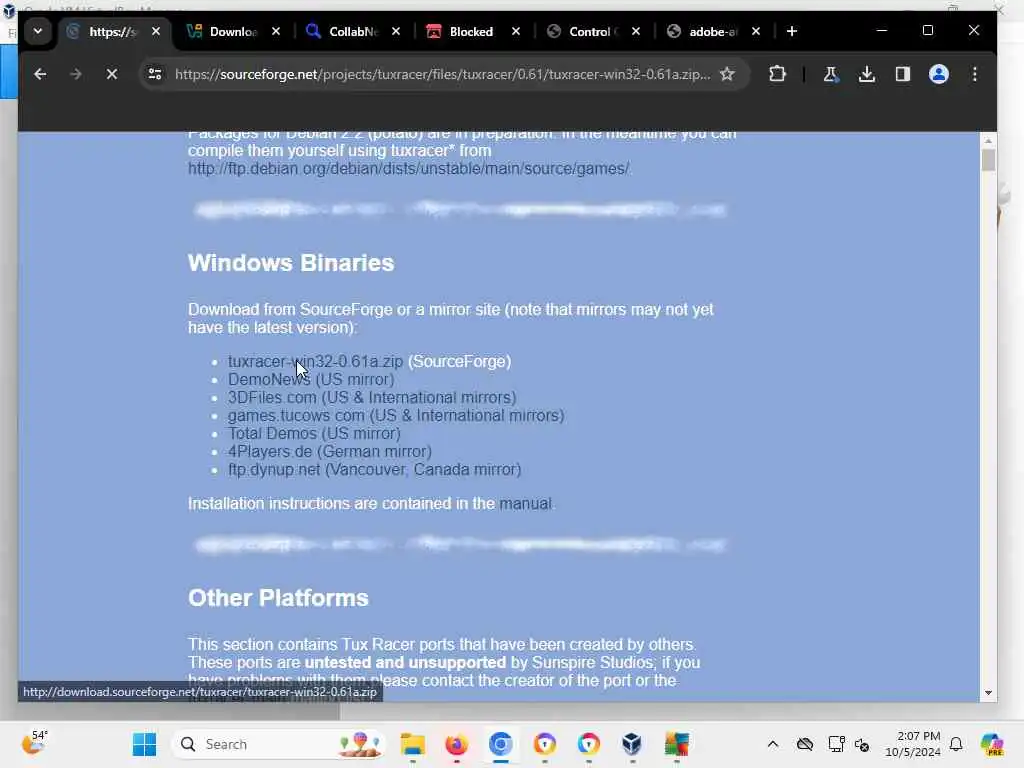Open the user profile avatar
Screen dimensions: 1024x768
(938, 74)
